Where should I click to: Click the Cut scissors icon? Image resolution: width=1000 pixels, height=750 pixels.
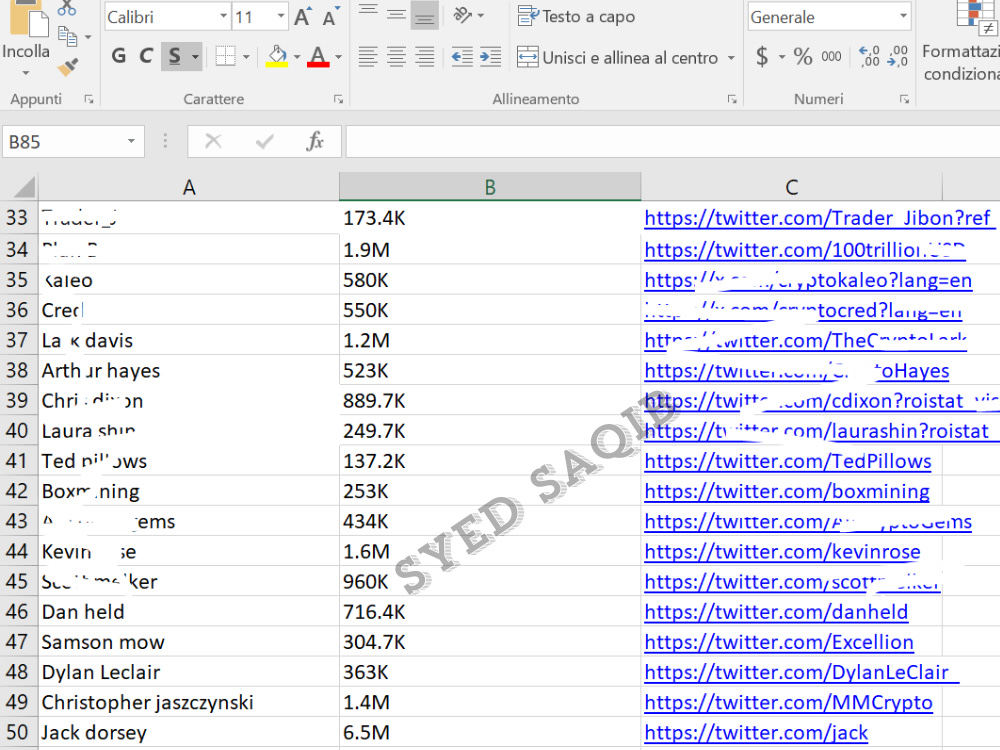click(x=66, y=8)
